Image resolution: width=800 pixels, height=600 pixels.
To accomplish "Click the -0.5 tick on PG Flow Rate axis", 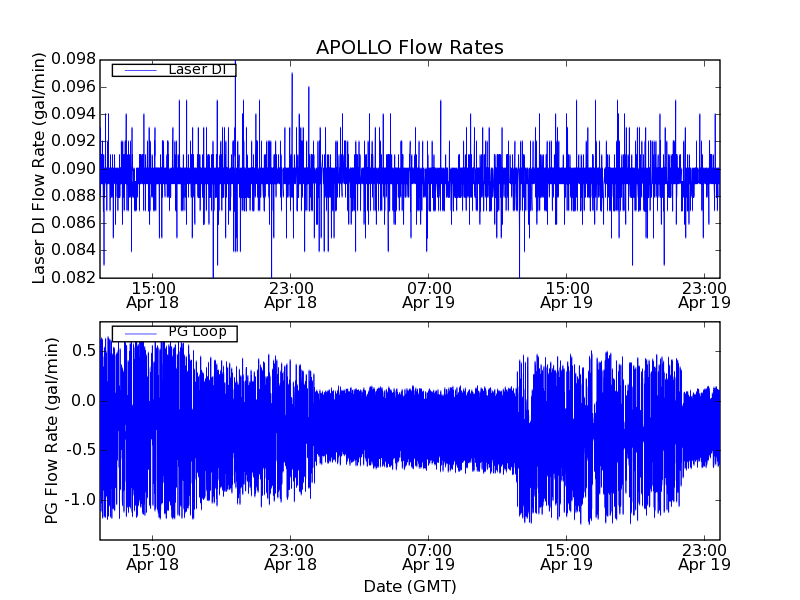I will click(80, 450).
